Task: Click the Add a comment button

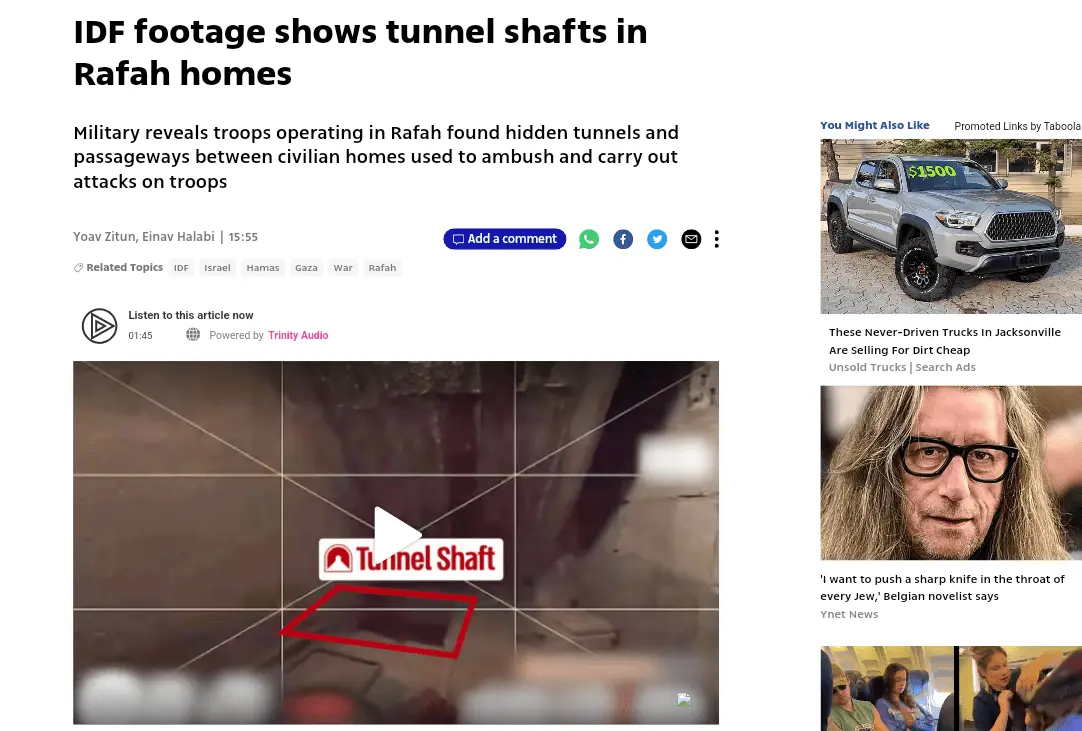Action: (504, 239)
